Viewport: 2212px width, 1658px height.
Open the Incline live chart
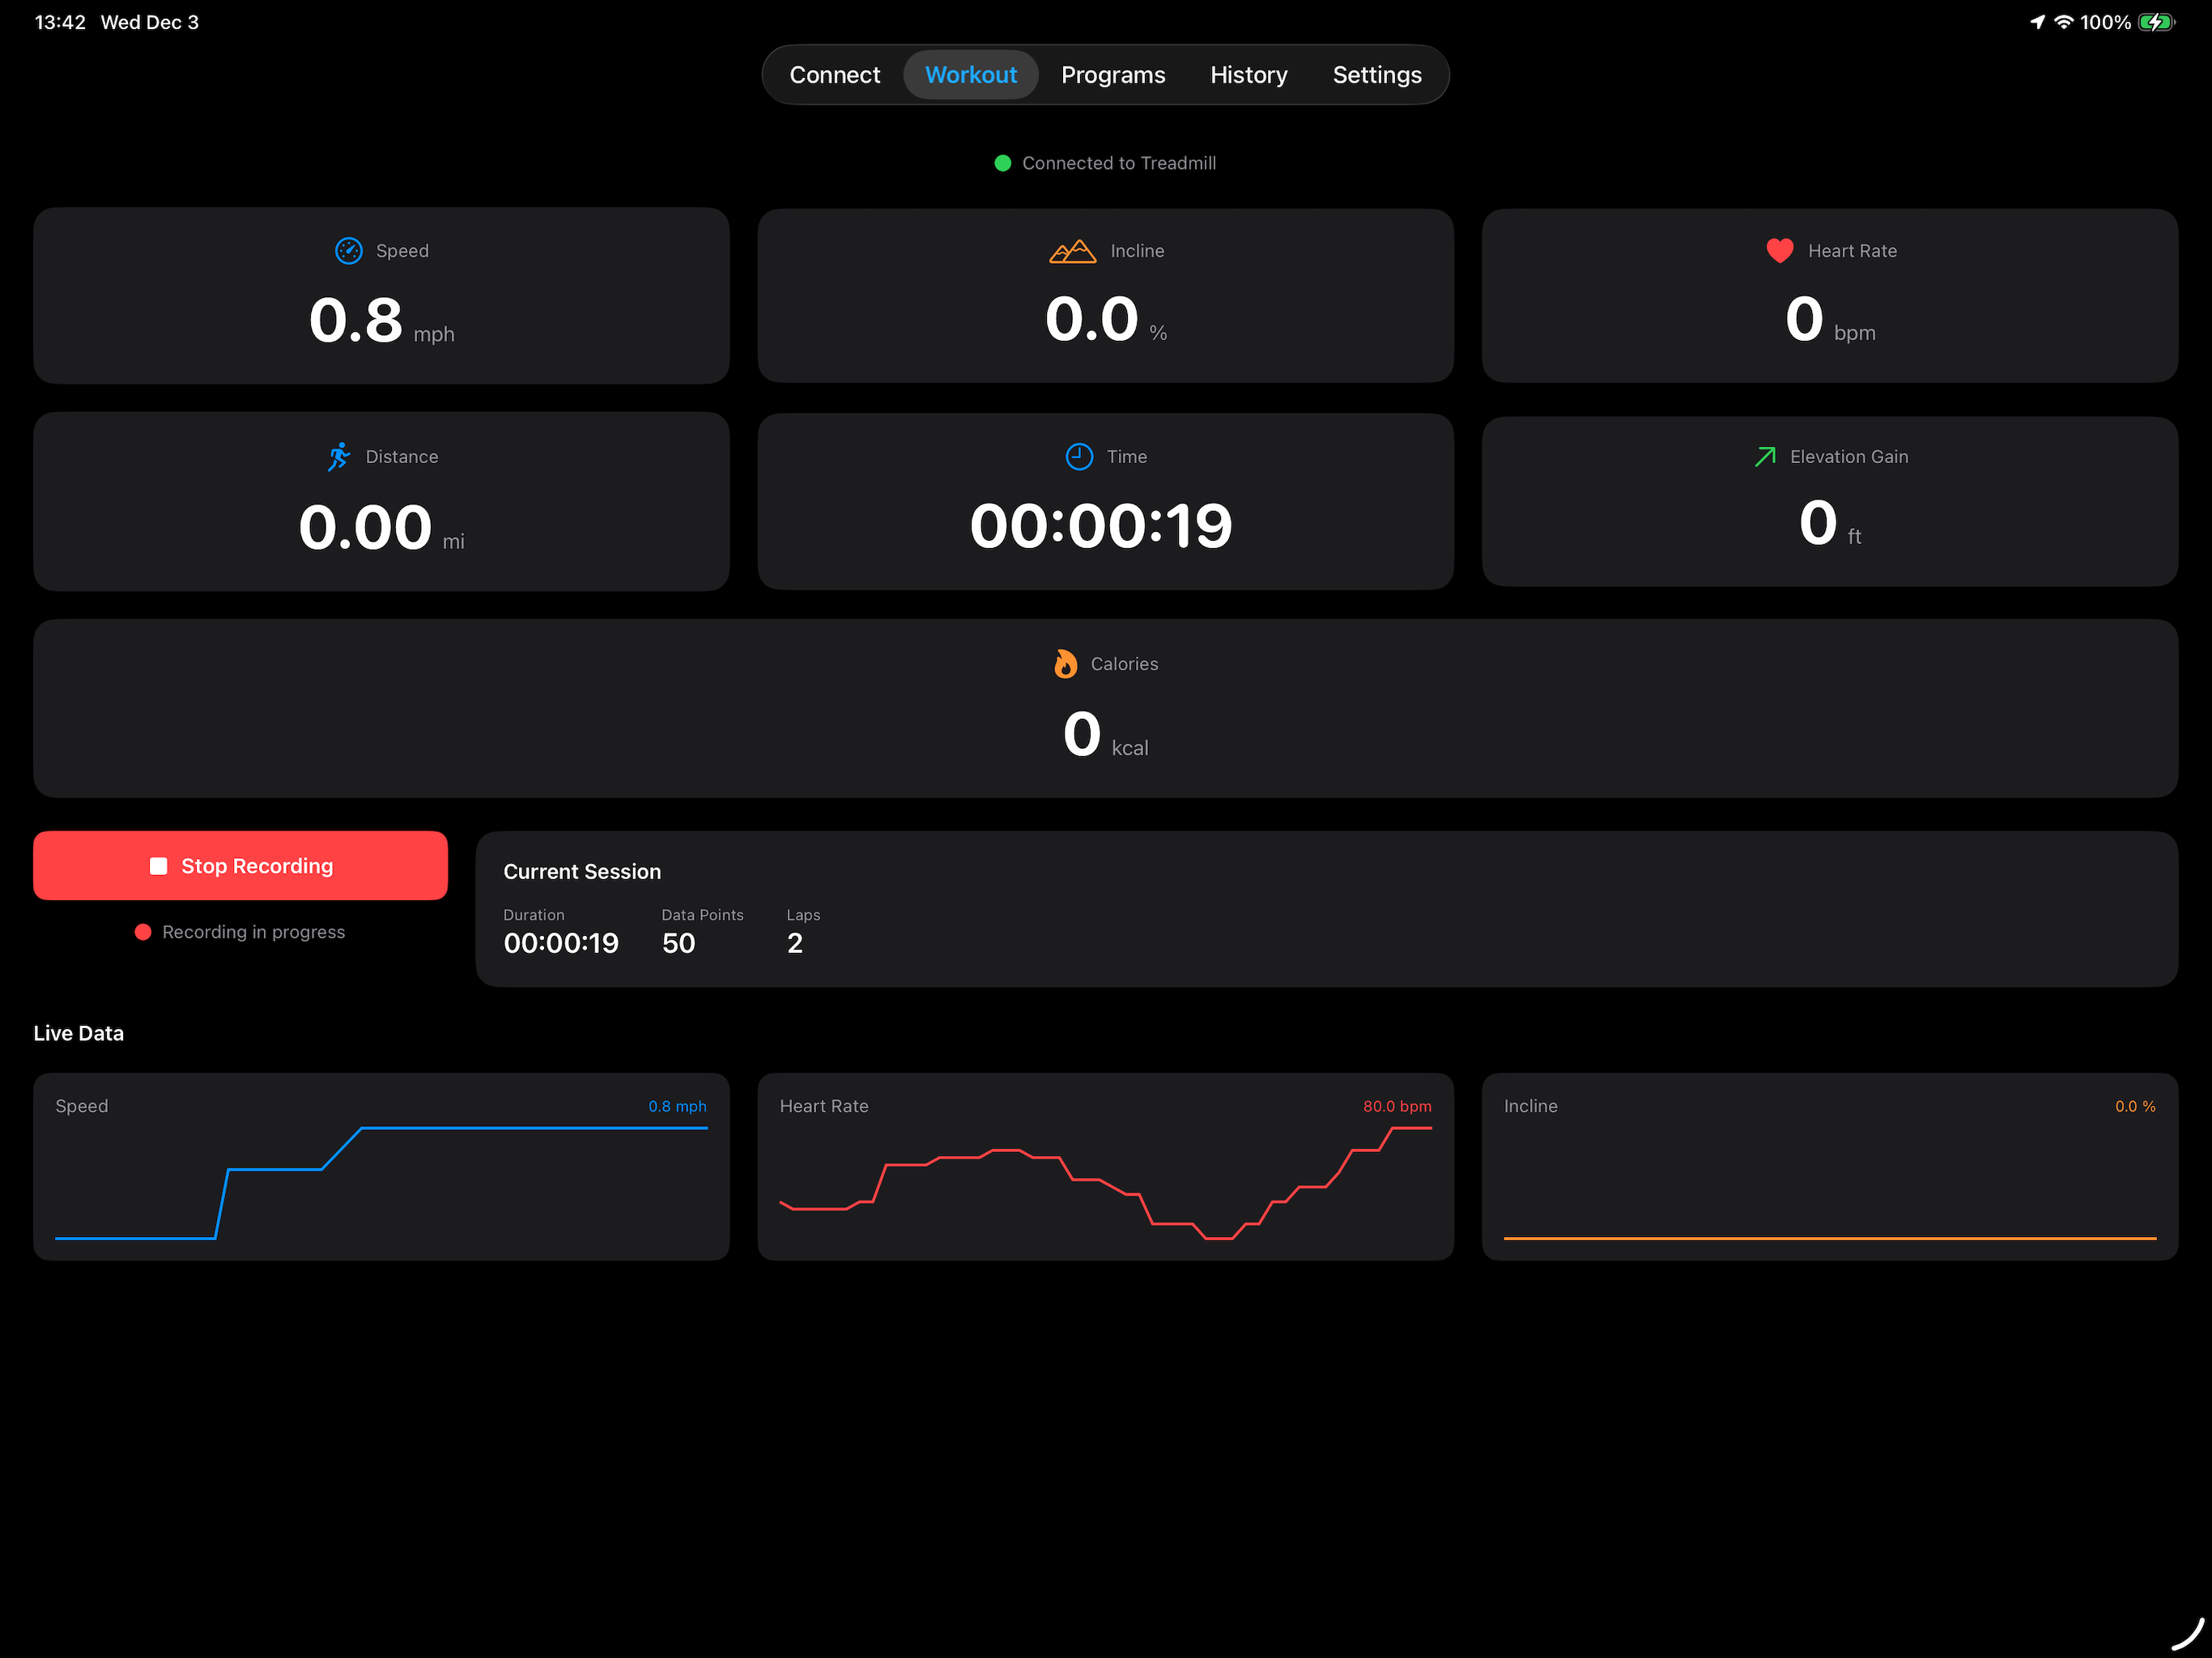tap(1829, 1166)
